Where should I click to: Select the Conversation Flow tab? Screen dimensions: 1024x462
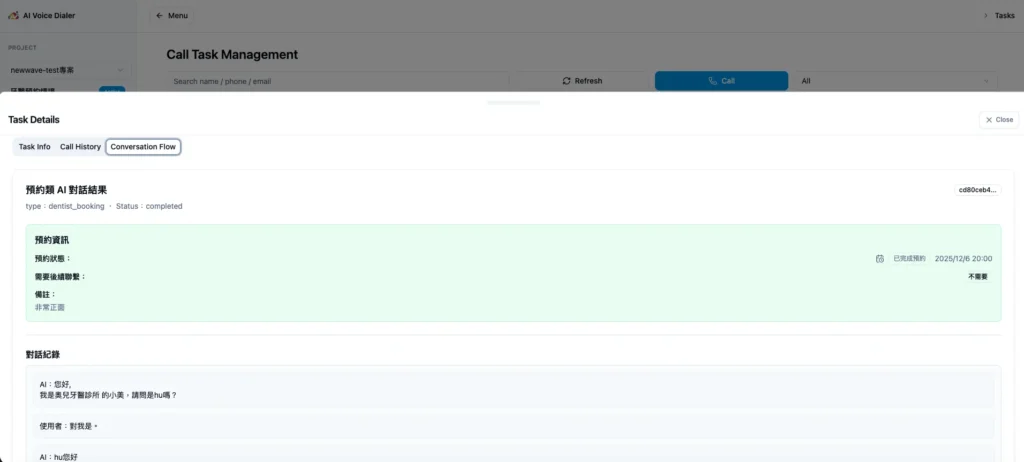(143, 147)
